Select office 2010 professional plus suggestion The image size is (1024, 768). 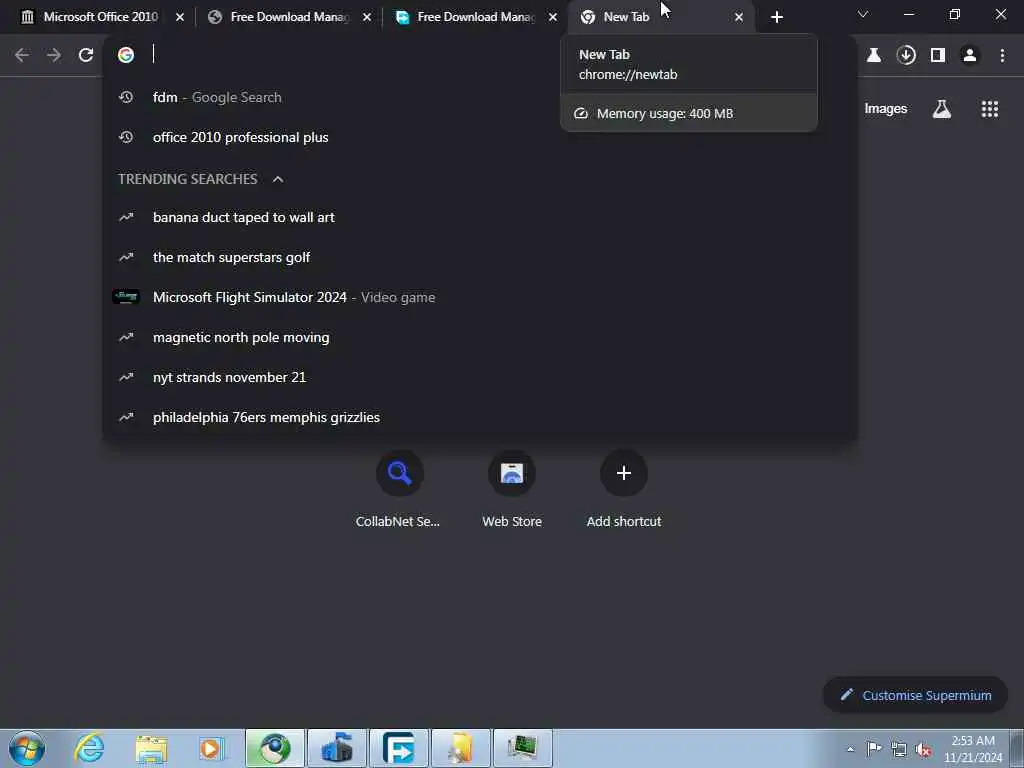pos(480,137)
